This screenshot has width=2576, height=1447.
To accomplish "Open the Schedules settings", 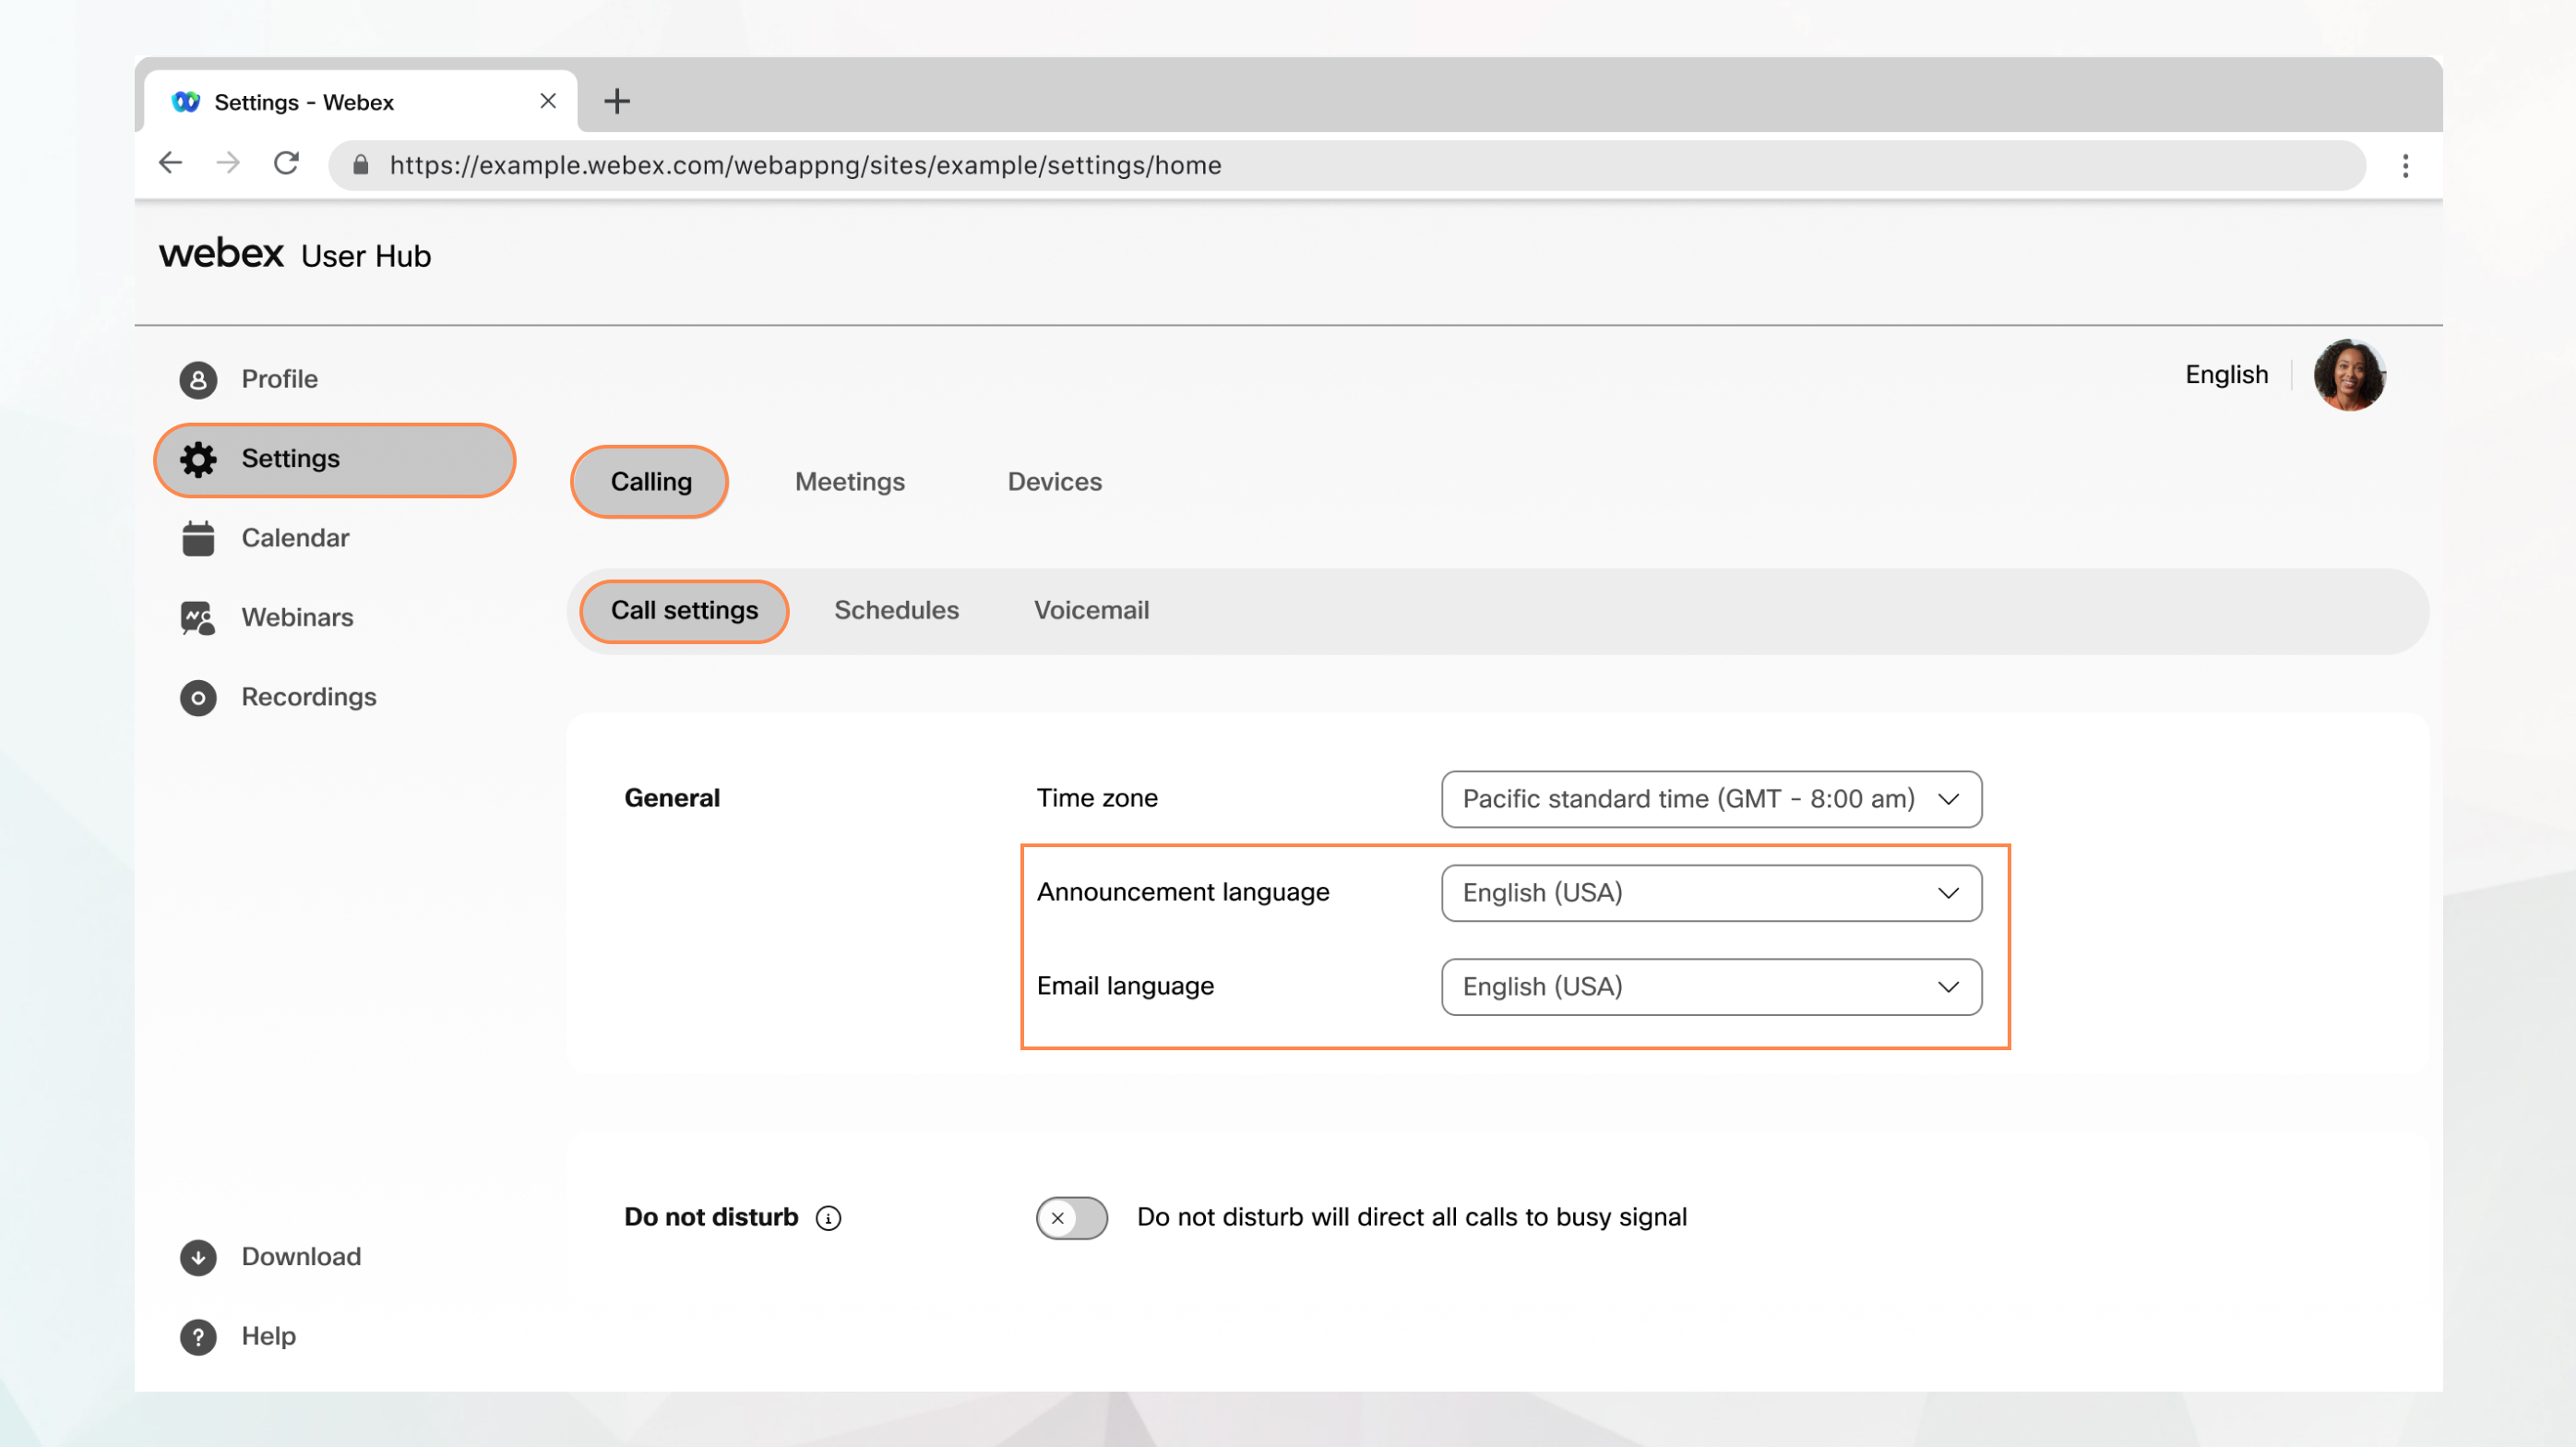I will click(895, 608).
